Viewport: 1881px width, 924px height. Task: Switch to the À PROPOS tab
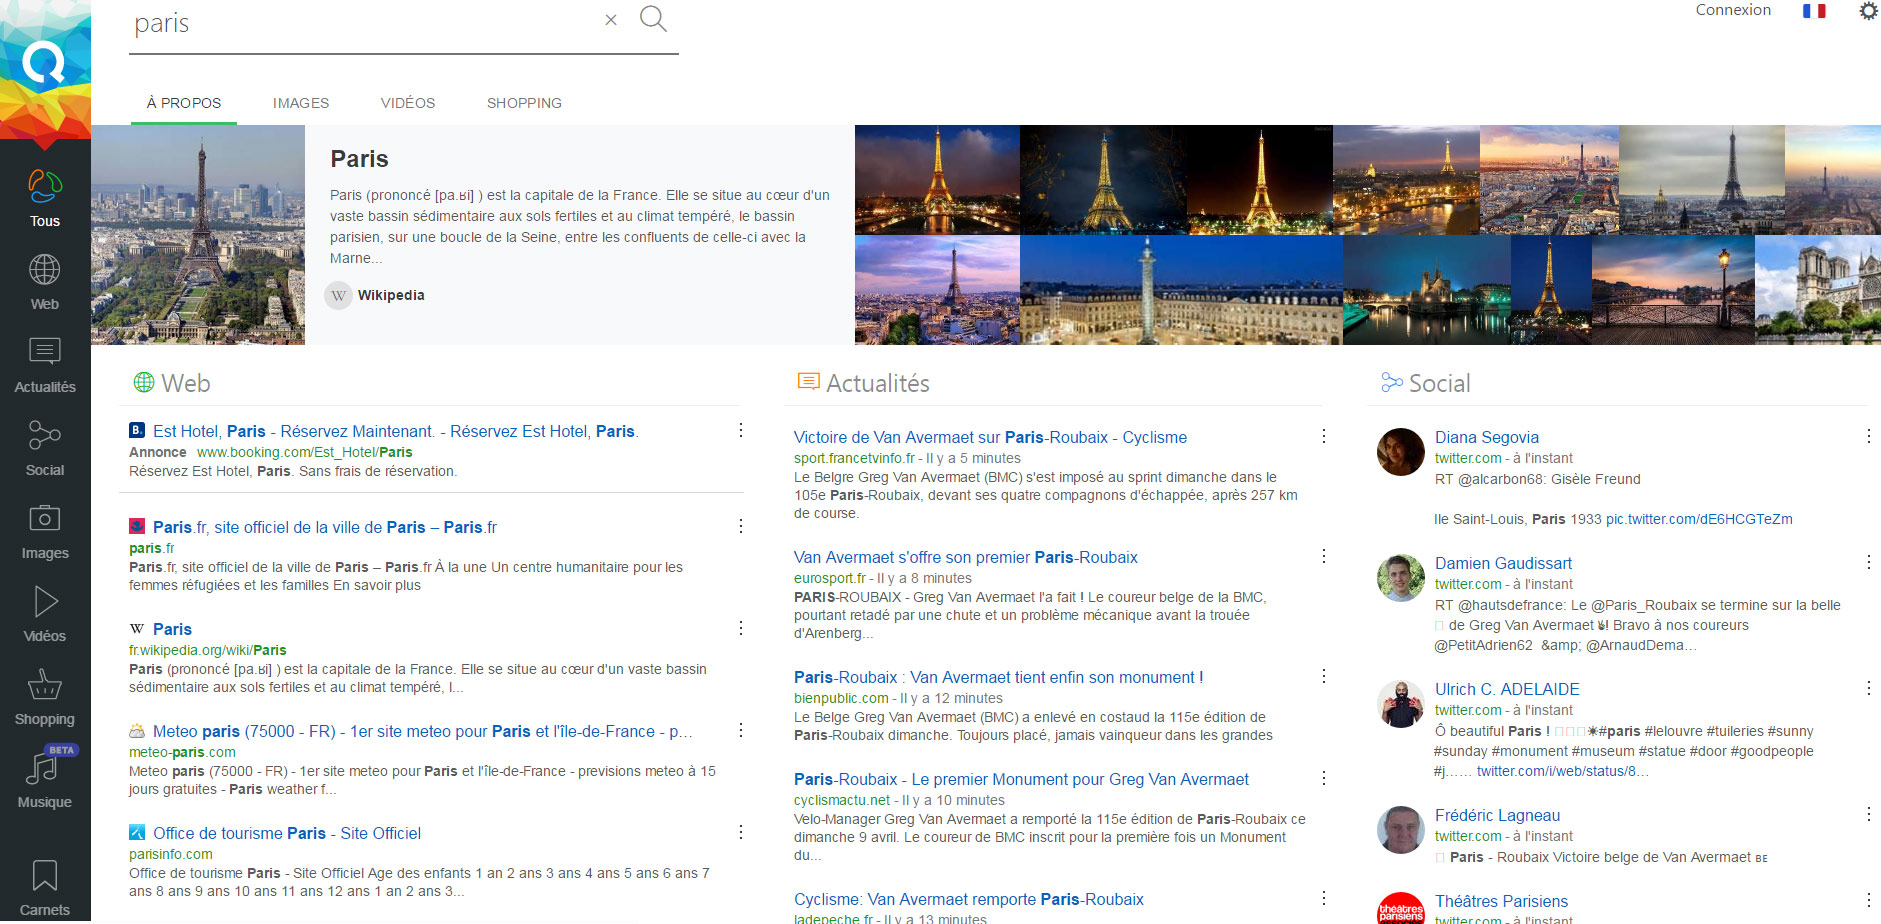(184, 103)
